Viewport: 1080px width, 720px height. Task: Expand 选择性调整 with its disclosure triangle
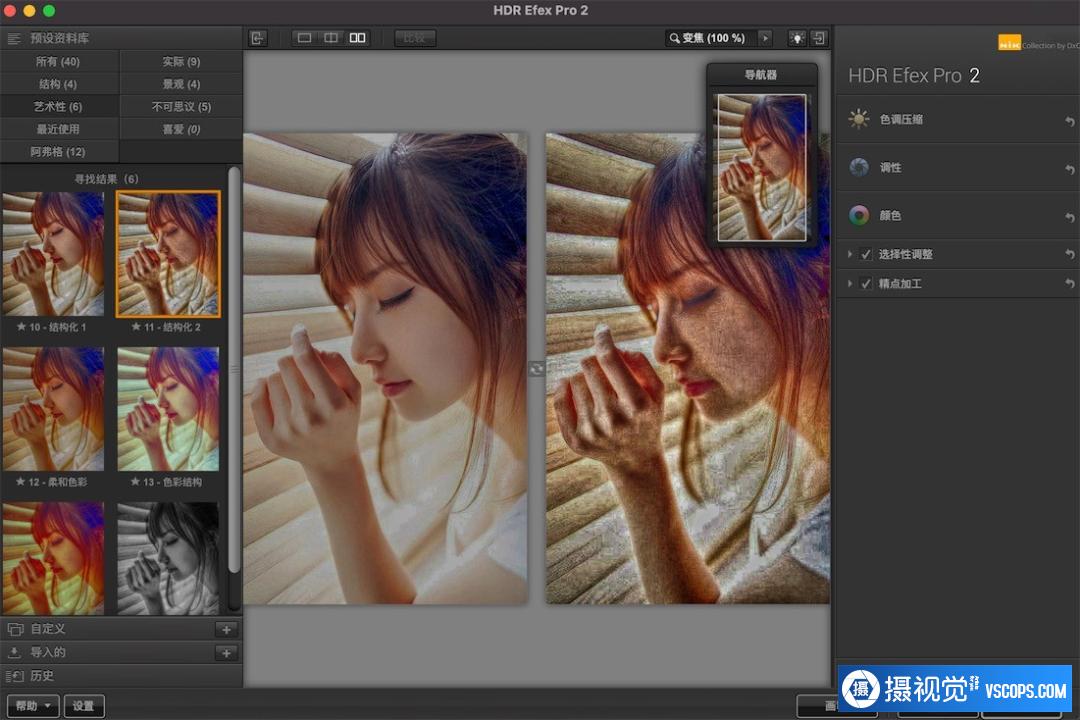[x=849, y=254]
